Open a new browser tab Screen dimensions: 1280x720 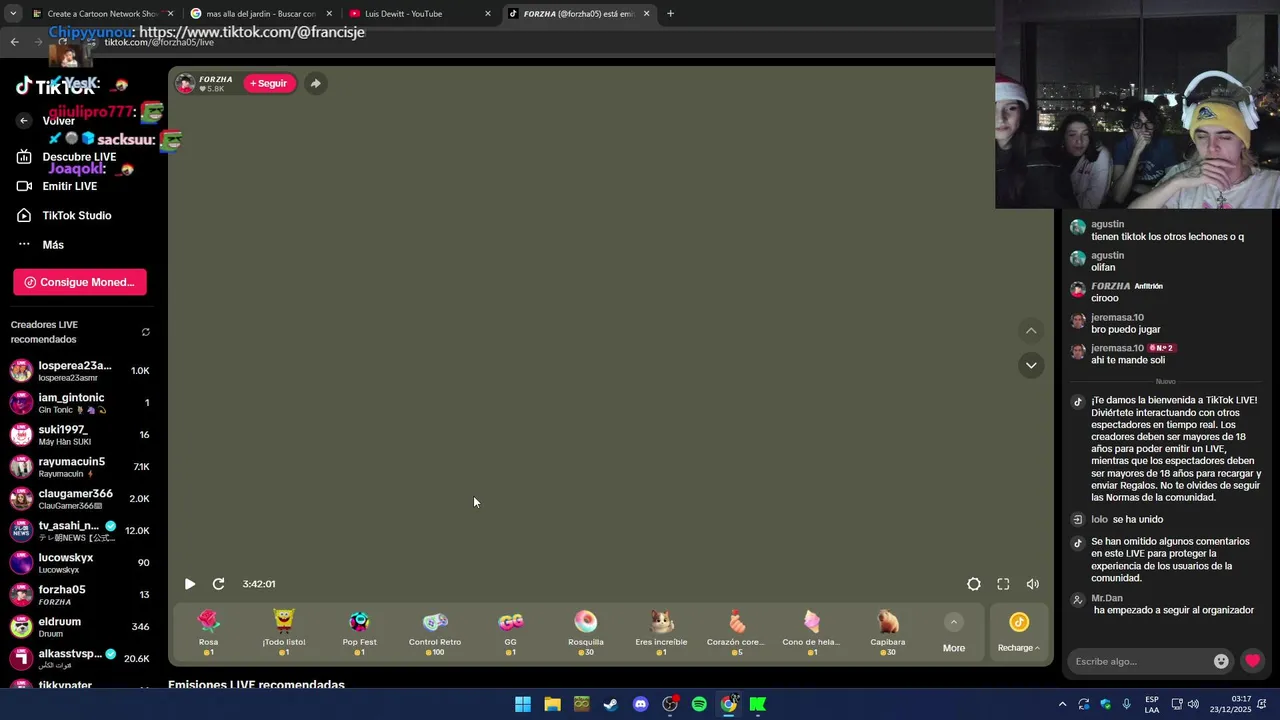point(670,14)
